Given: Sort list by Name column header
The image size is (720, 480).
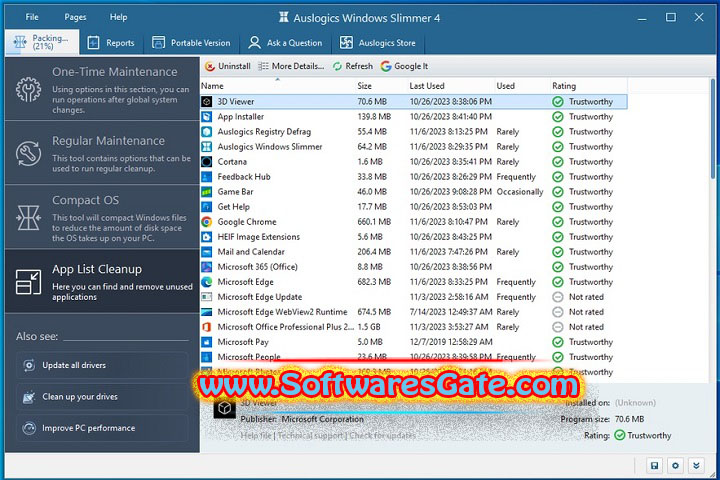Looking at the screenshot, I should point(277,86).
